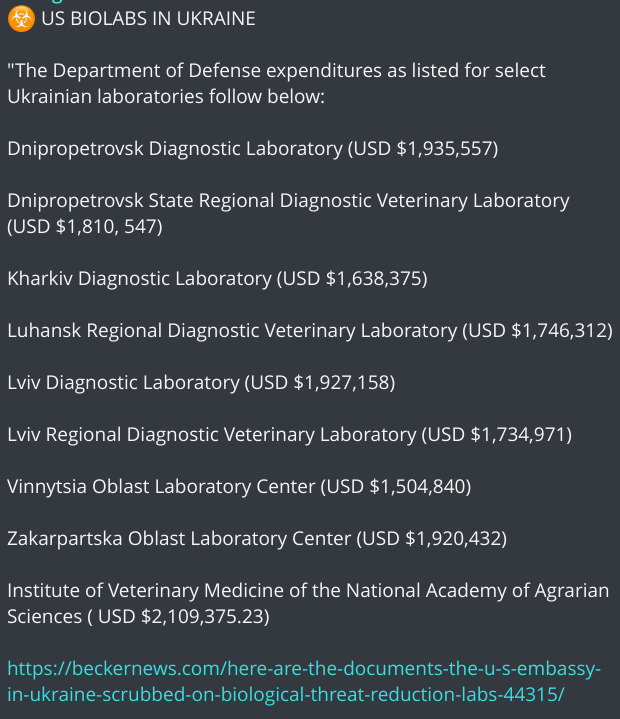Viewport: 620px width, 719px height.
Task: Click the Department of Defense expenditures paragraph
Action: point(276,84)
